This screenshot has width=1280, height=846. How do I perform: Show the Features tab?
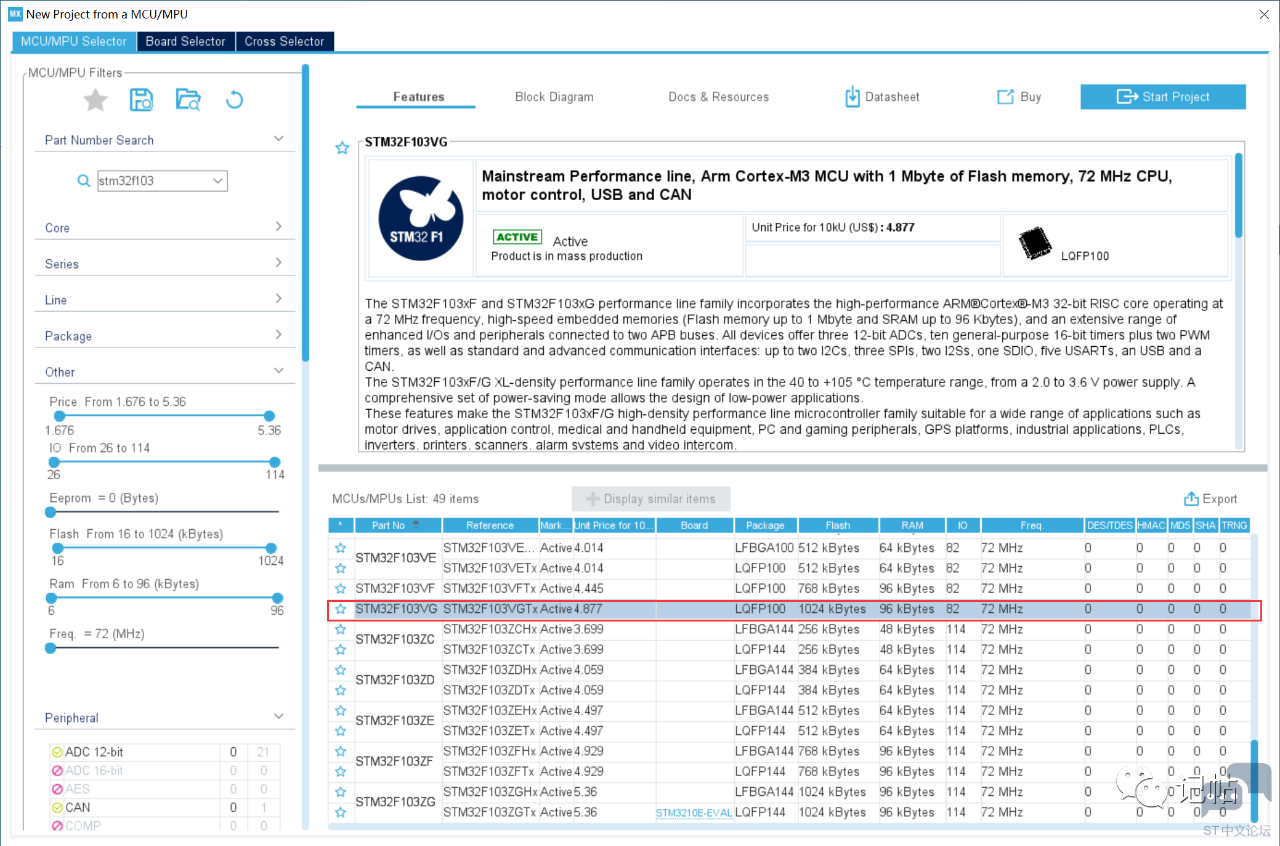coord(419,97)
